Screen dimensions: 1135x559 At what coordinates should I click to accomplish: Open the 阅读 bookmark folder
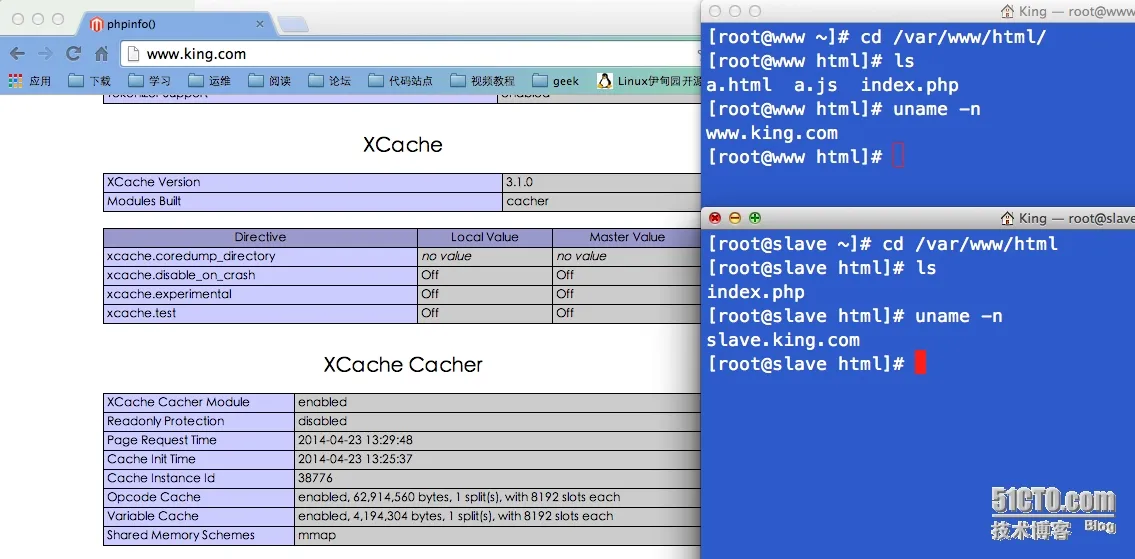pos(270,80)
